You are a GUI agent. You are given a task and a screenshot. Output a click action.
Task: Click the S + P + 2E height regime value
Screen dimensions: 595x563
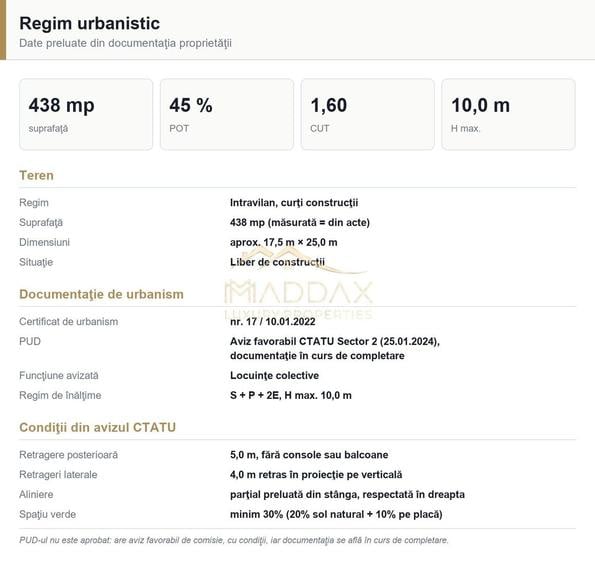[x=291, y=395]
